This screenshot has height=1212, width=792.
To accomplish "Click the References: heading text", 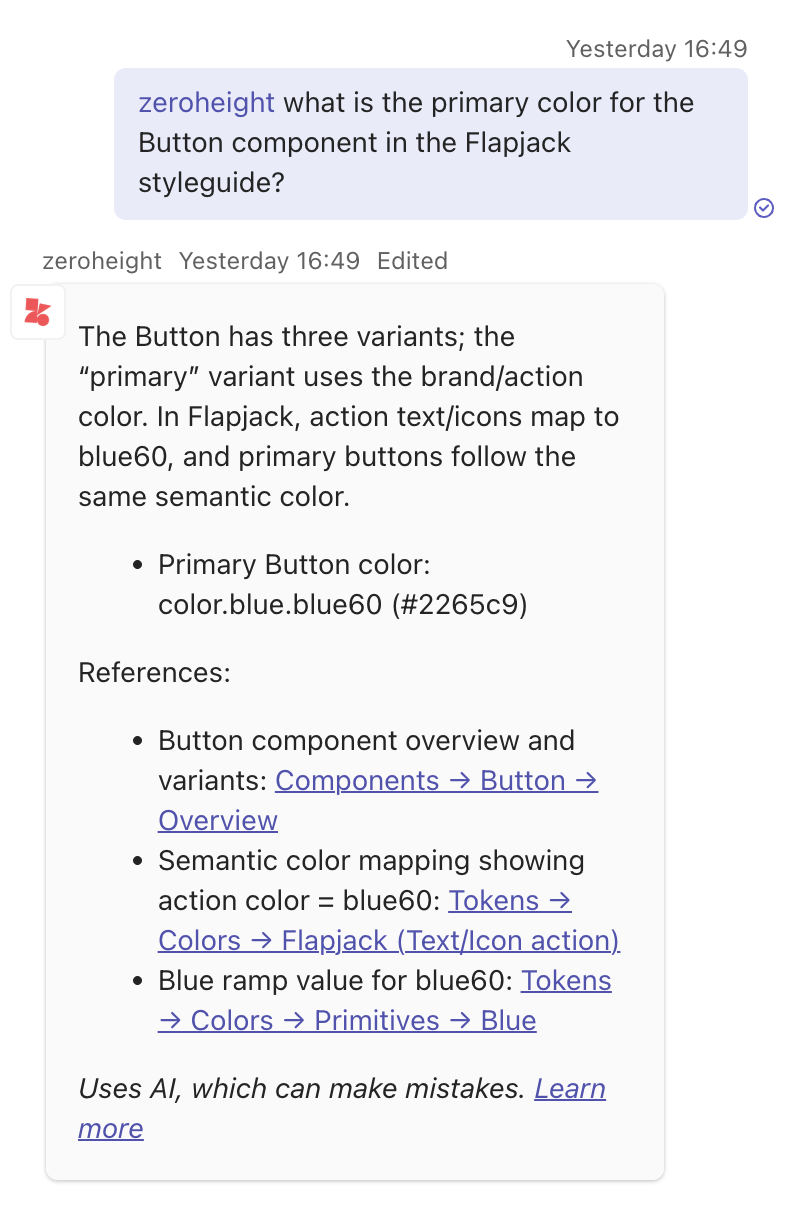I will [x=154, y=672].
